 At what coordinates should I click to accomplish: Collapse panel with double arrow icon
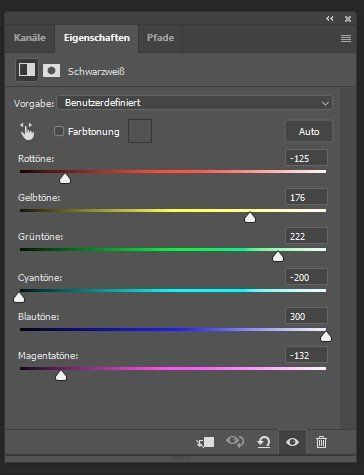[x=330, y=19]
